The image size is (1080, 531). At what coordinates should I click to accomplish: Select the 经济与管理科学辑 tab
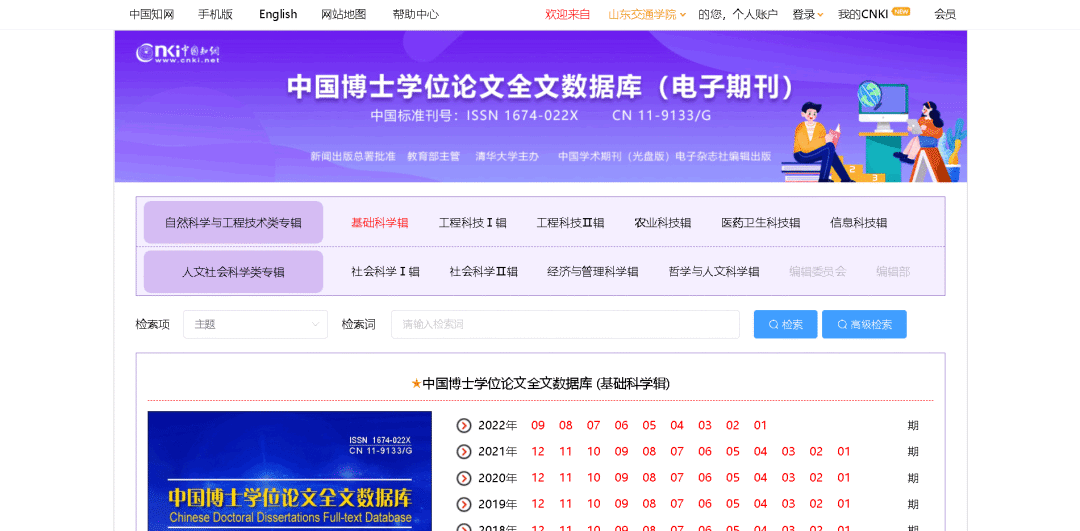[592, 271]
